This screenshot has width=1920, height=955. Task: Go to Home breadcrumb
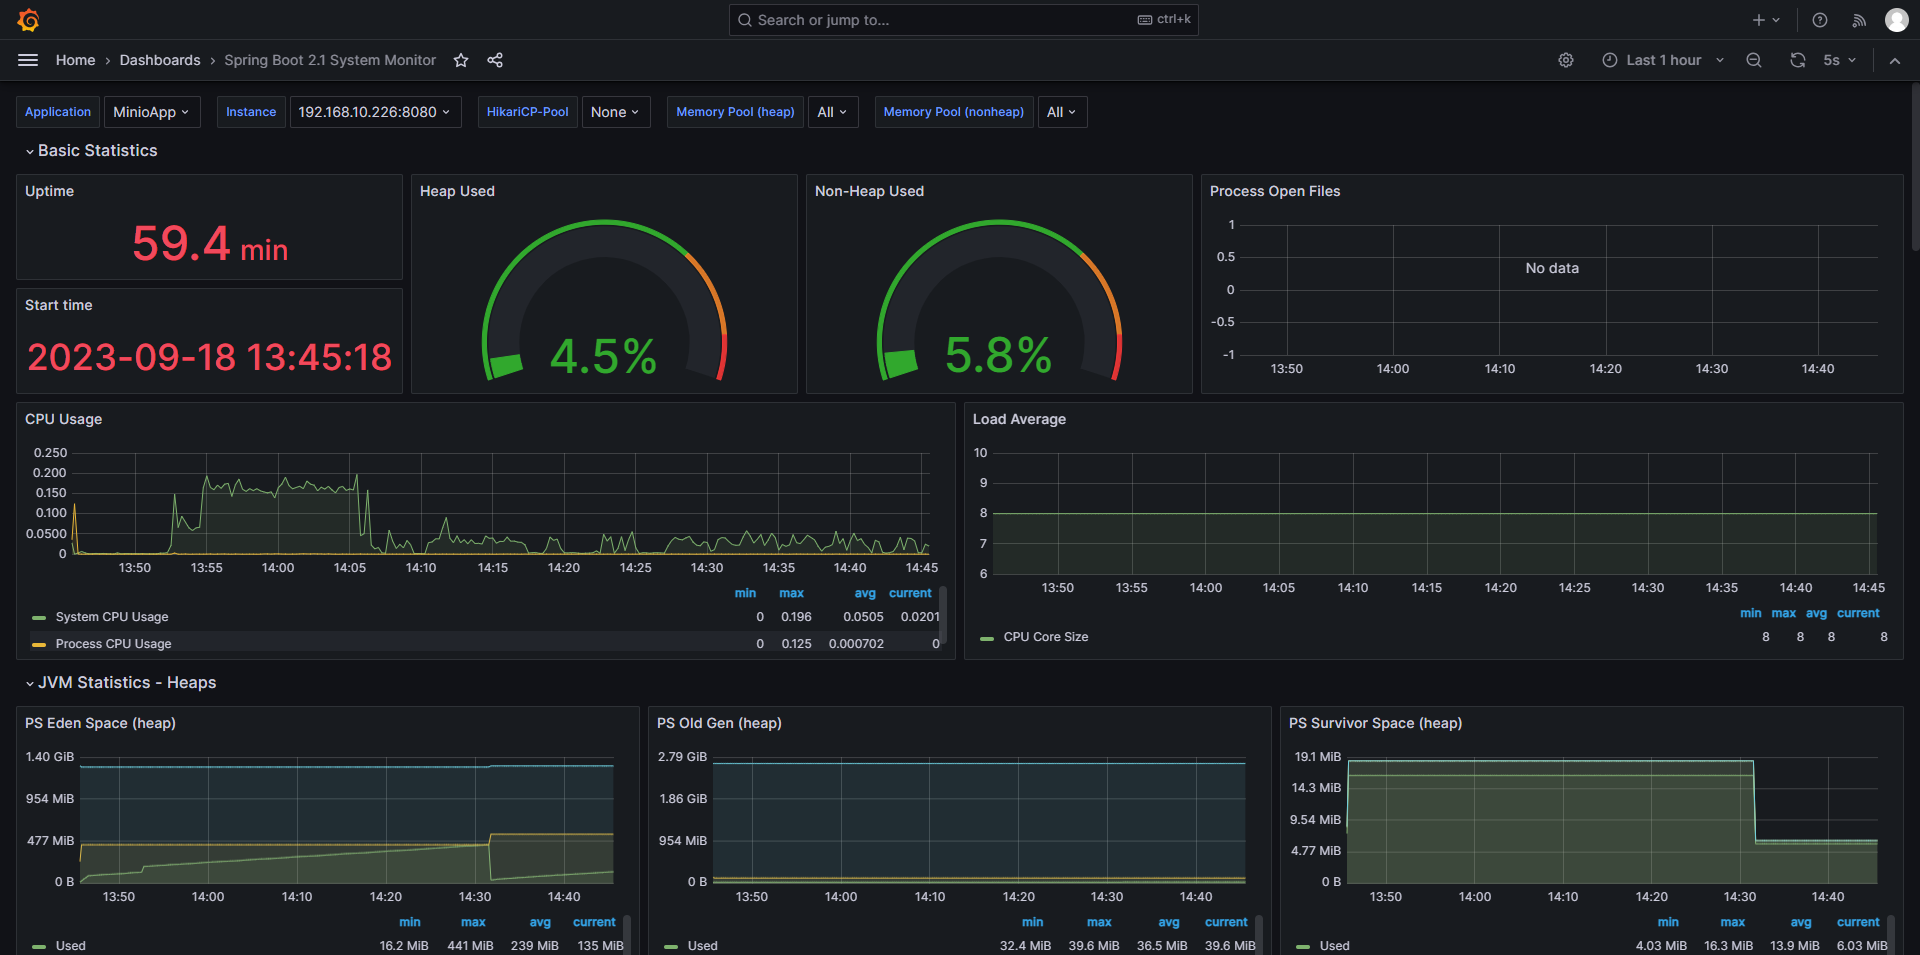point(76,60)
